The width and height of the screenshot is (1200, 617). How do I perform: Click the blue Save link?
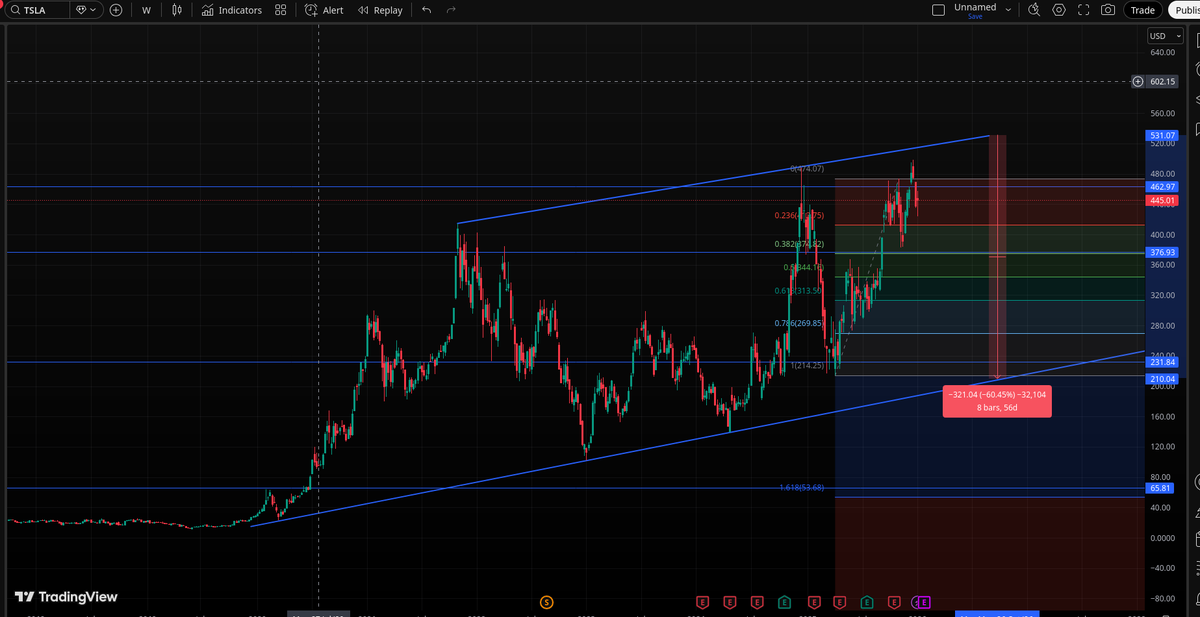point(975,17)
